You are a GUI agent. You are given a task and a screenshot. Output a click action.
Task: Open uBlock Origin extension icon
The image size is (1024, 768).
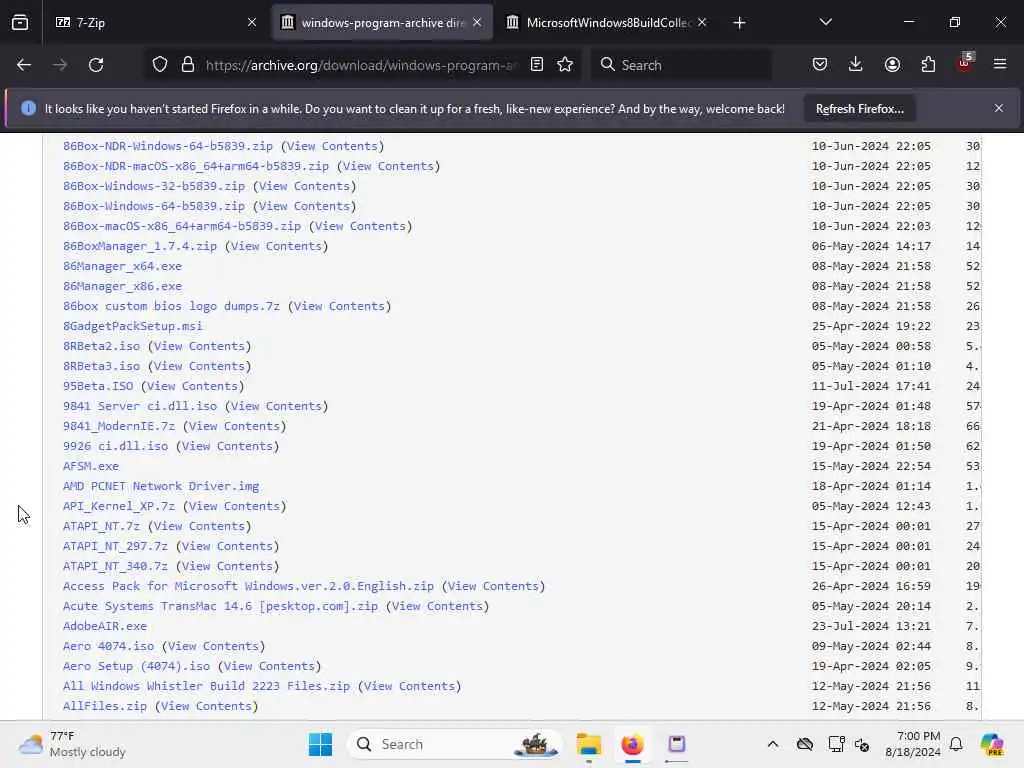[965, 63]
